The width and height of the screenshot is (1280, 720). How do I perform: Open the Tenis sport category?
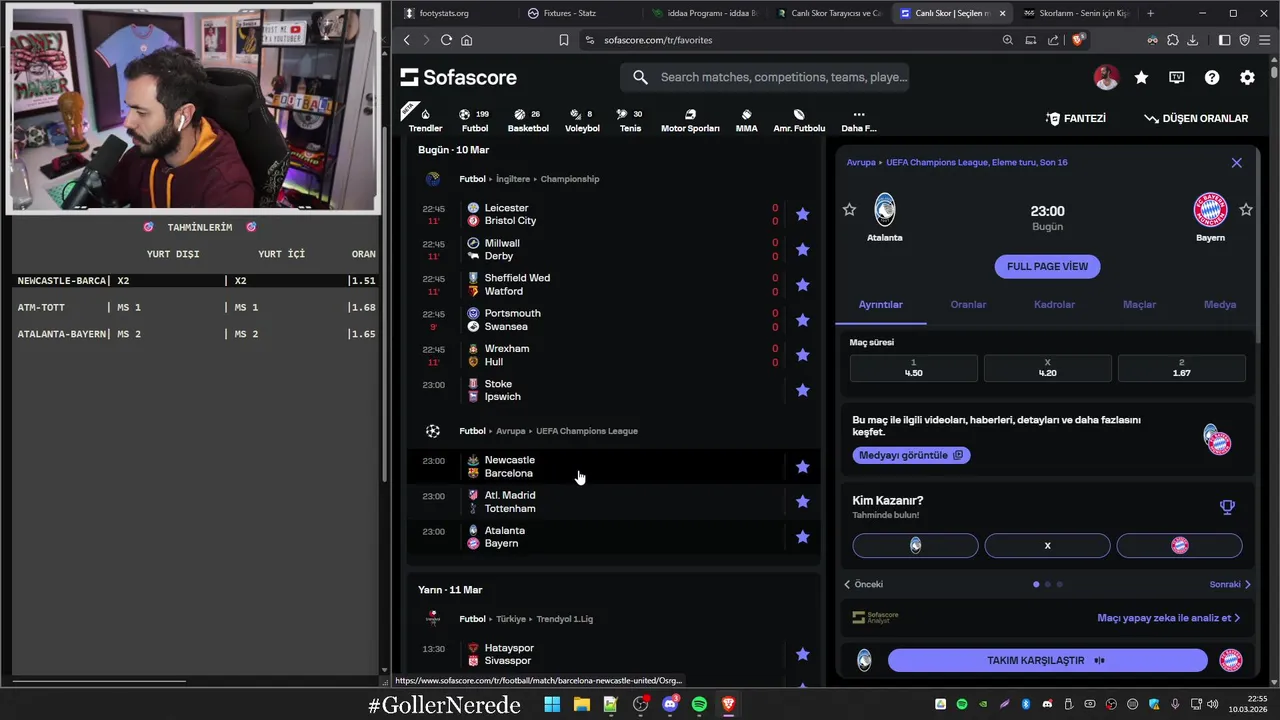[x=630, y=120]
